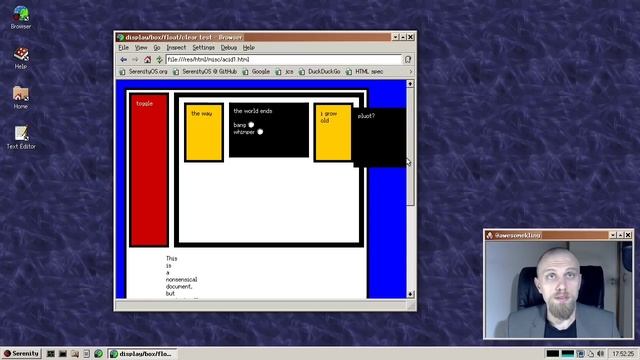Click the page scrollbar up arrow
The width and height of the screenshot is (640, 360).
click(x=410, y=84)
